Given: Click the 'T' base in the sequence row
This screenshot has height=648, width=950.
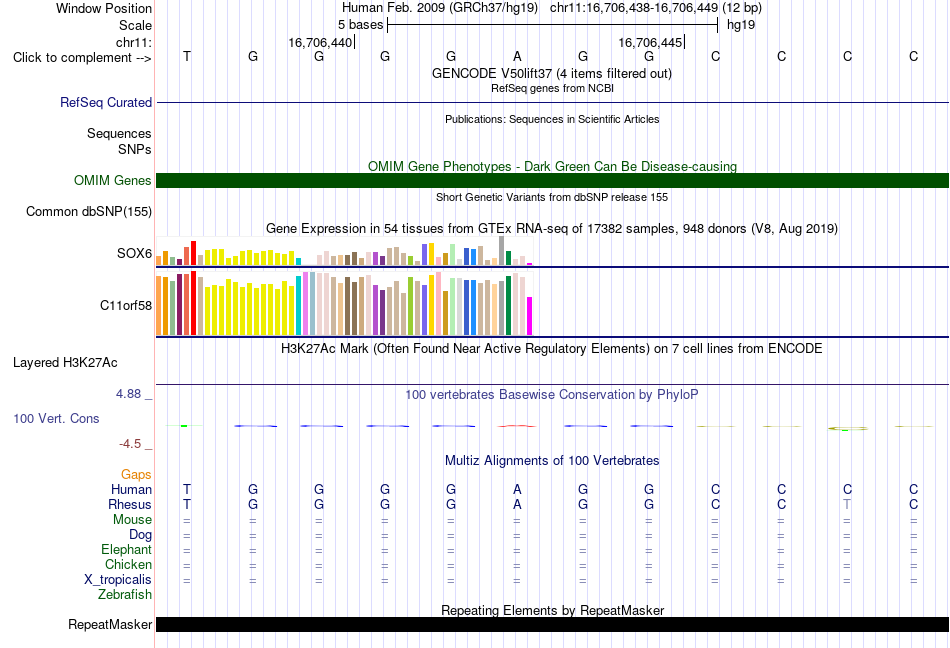Looking at the screenshot, I should tap(187, 56).
